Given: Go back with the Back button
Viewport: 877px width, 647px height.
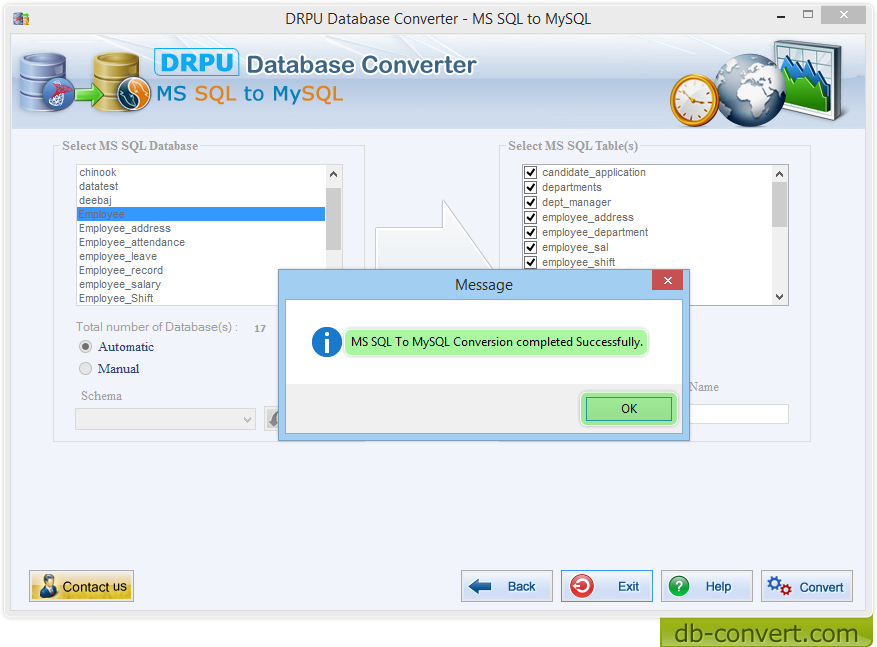Looking at the screenshot, I should (507, 586).
